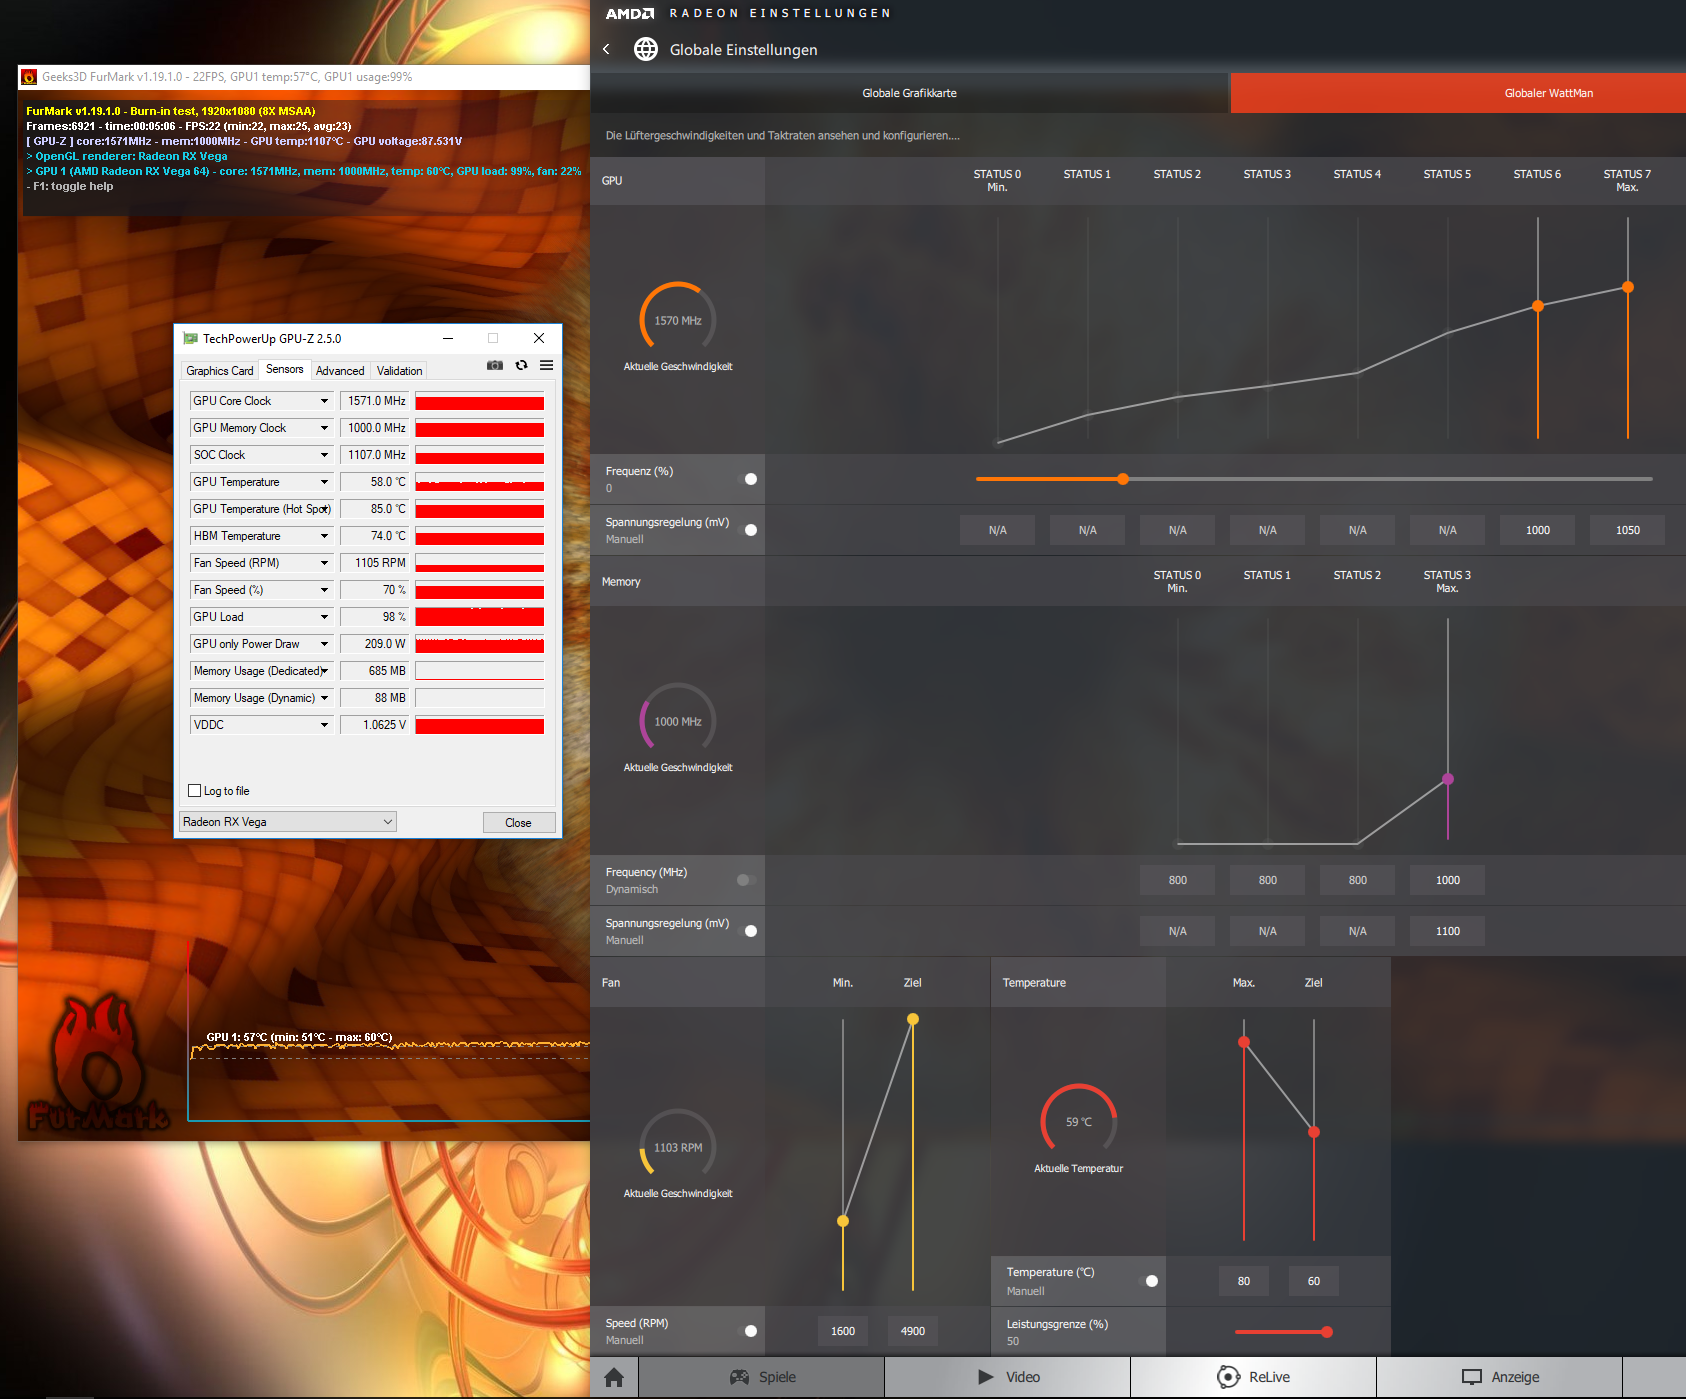Image resolution: width=1686 pixels, height=1399 pixels.
Task: Toggle Memory Spannungsregelung (mV) switch
Action: coord(747,931)
